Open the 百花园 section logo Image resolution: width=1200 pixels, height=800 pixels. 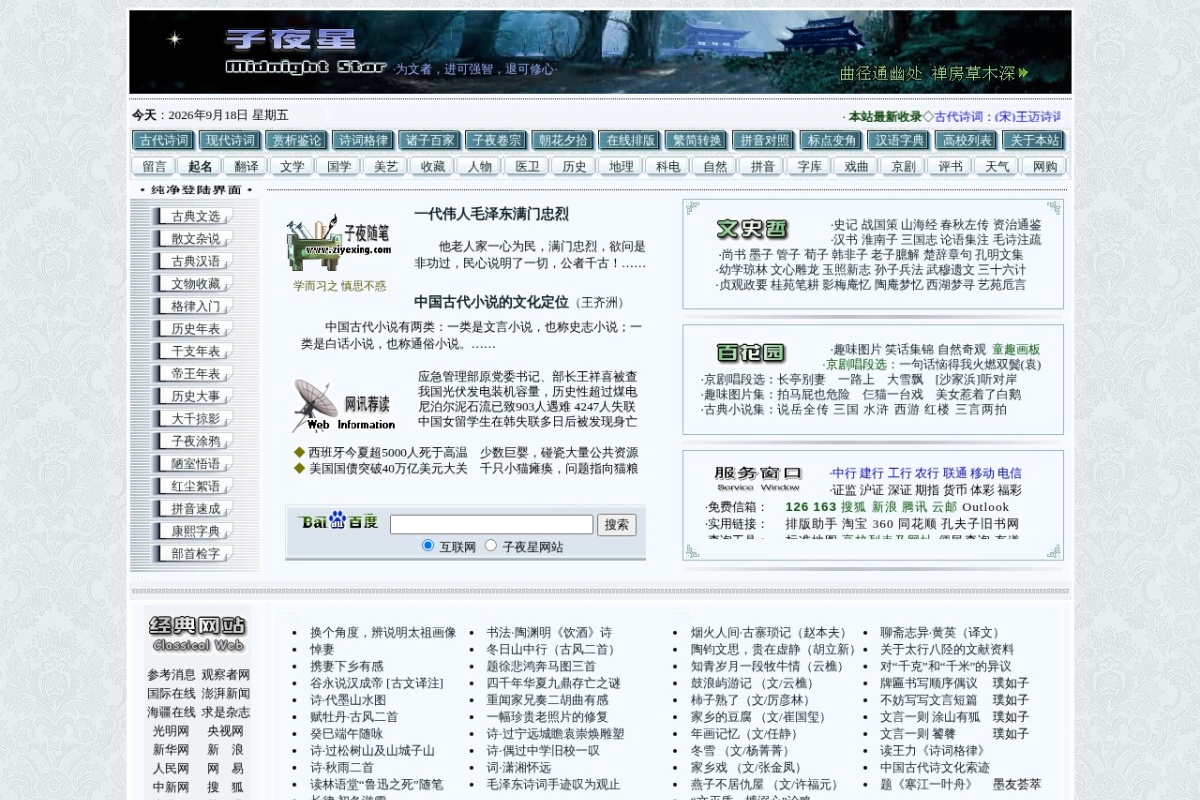(752, 353)
